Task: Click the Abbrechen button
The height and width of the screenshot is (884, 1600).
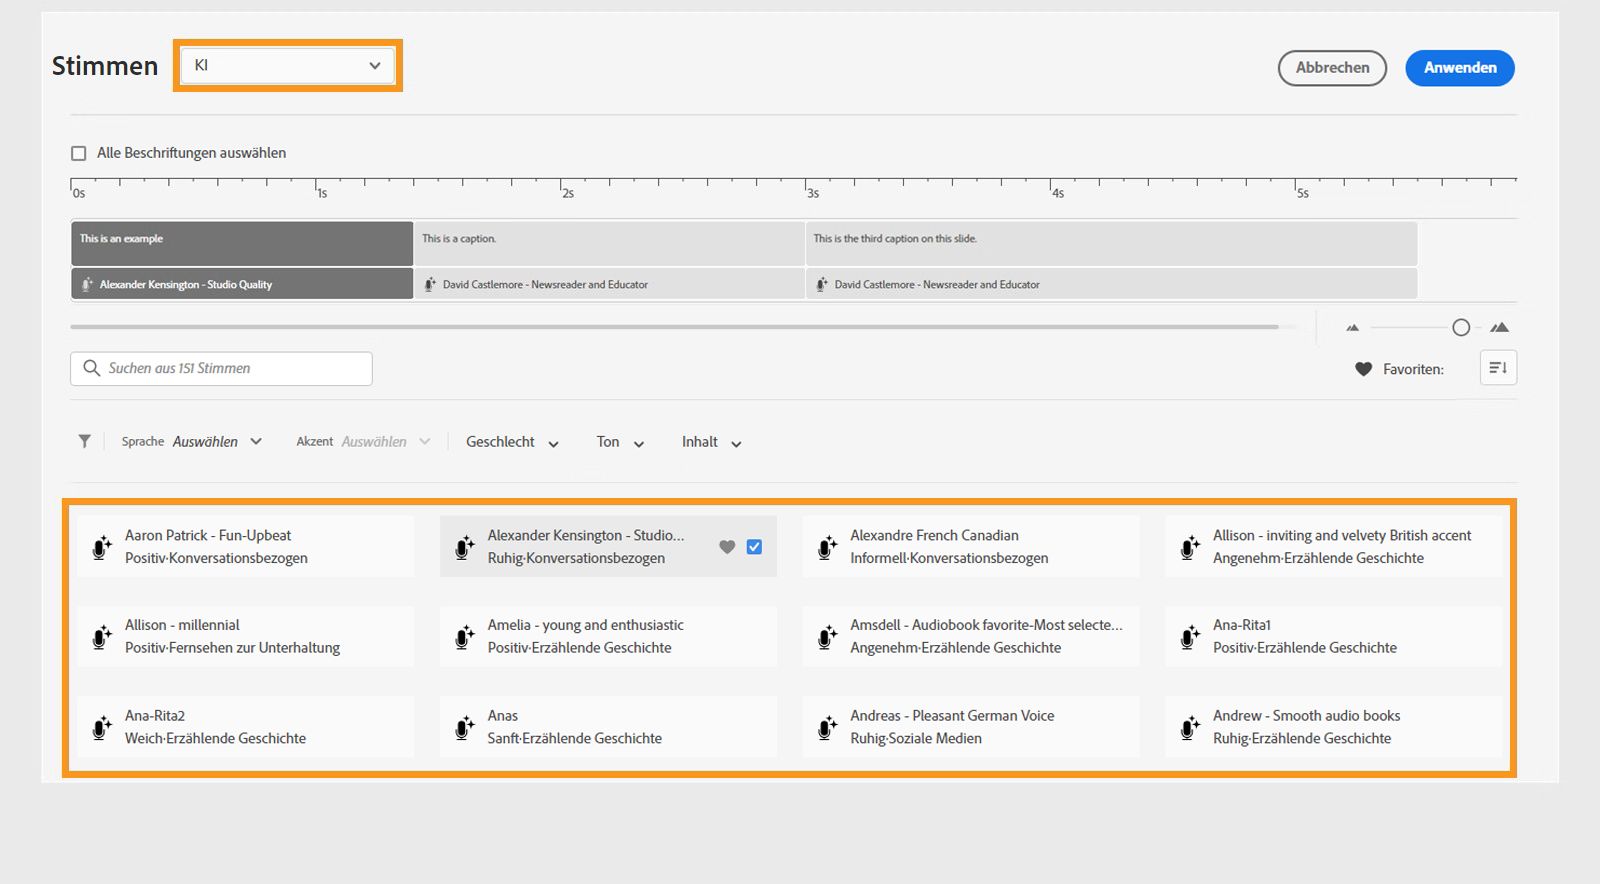Action: 1332,68
